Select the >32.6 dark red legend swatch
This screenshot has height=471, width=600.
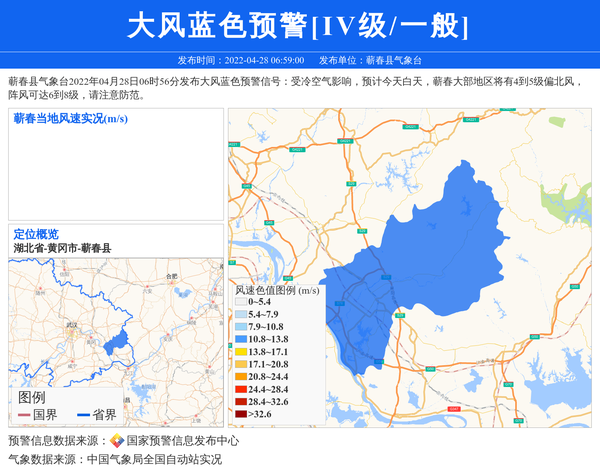tap(241, 413)
